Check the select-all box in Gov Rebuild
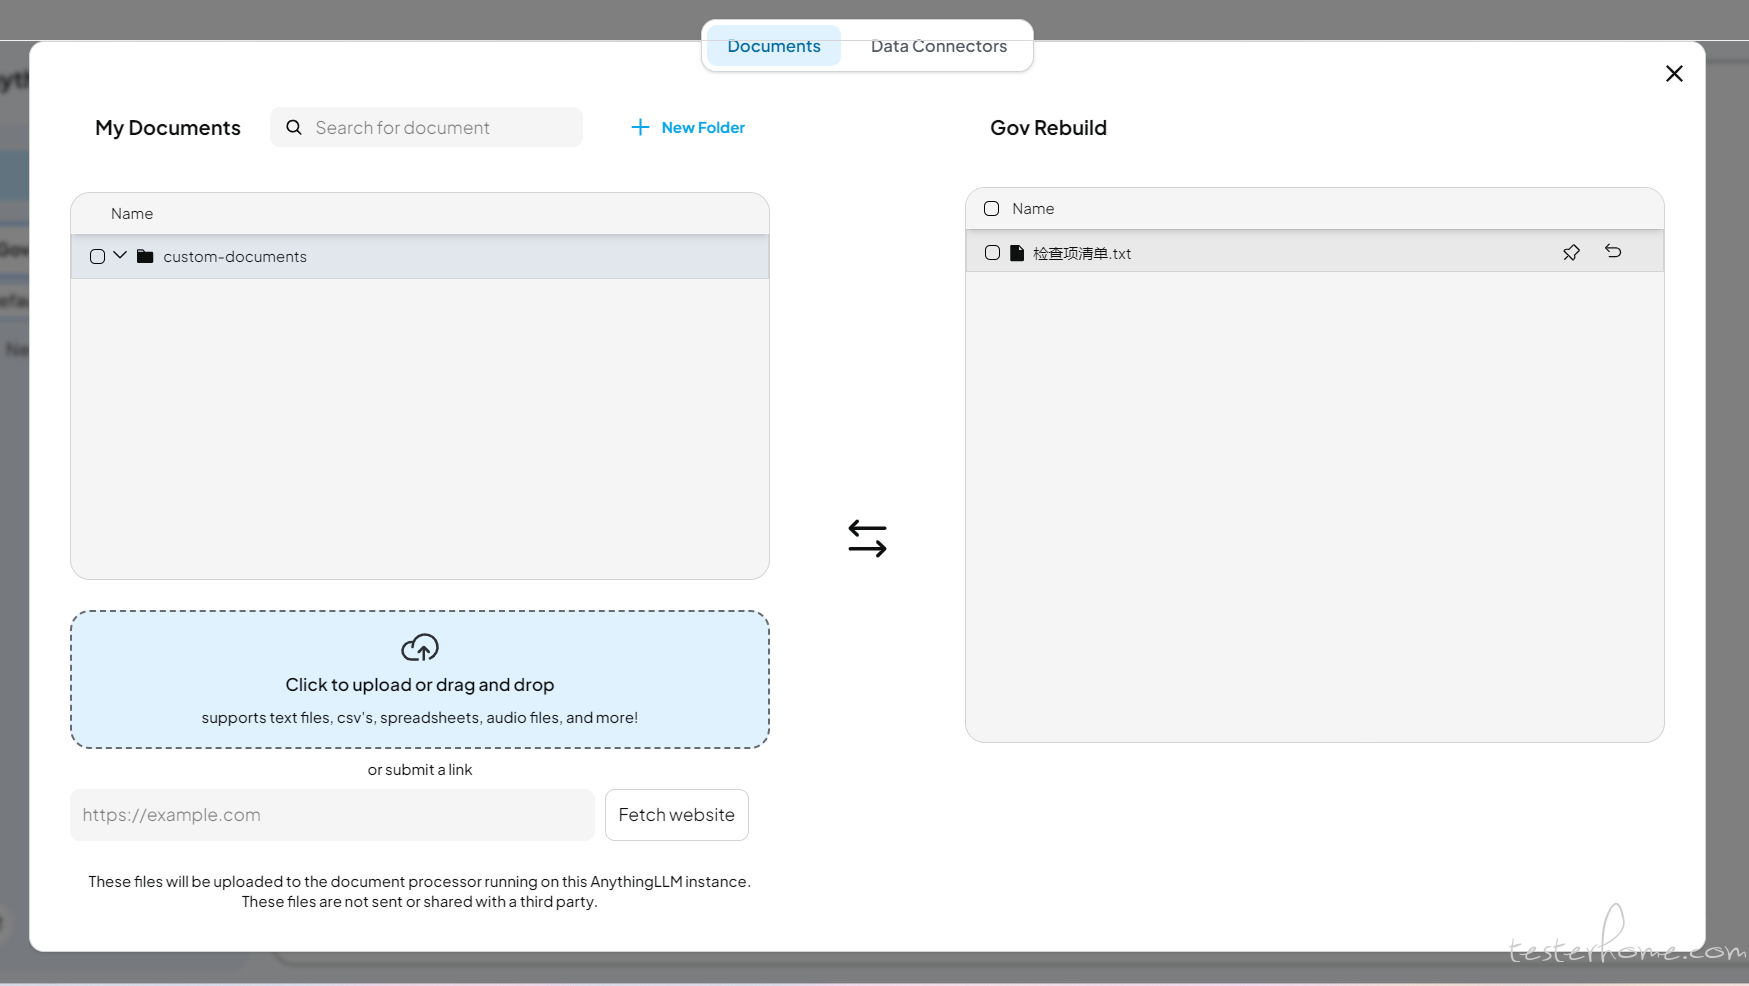 tap(992, 209)
